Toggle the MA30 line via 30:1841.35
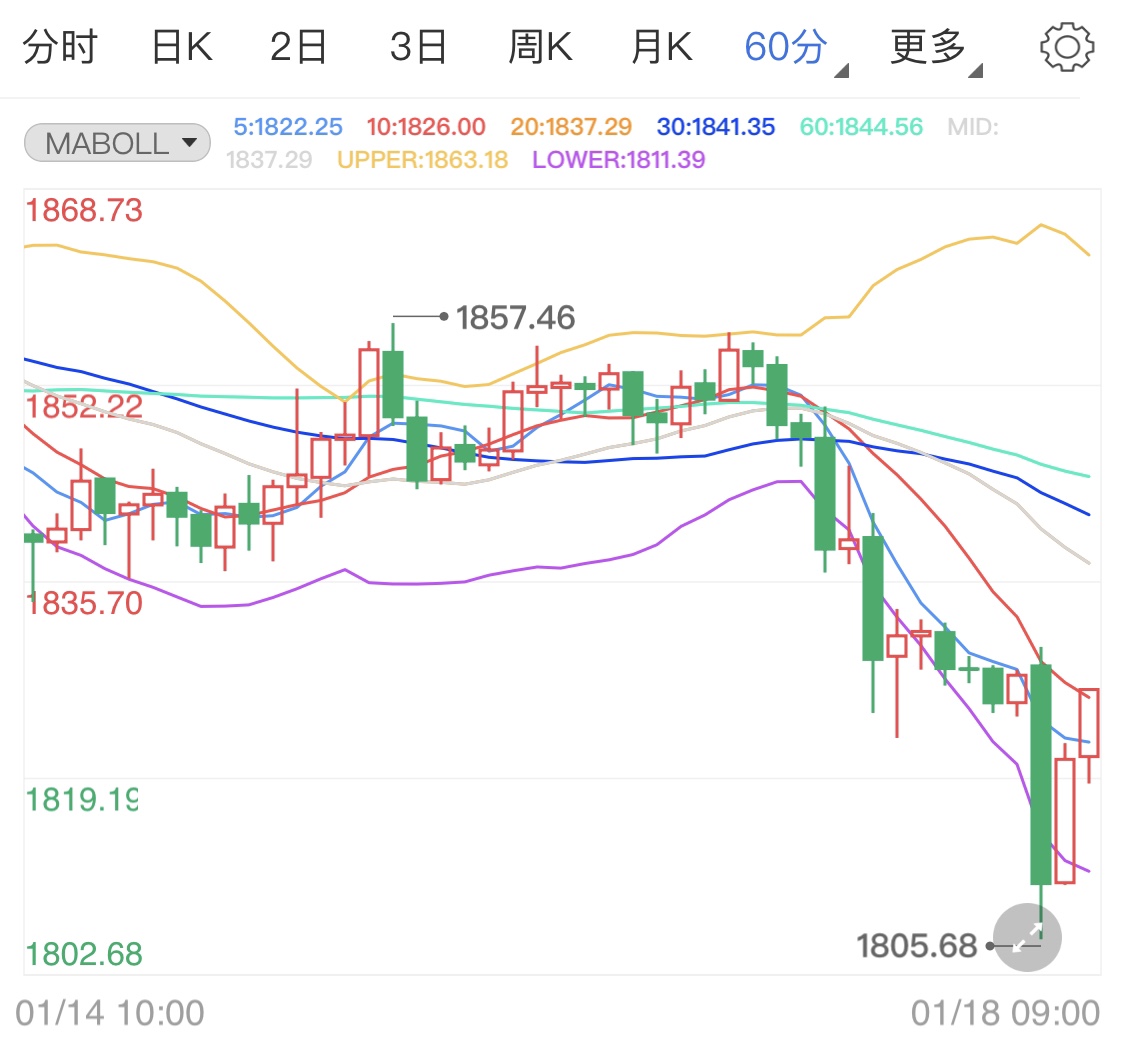 (716, 126)
